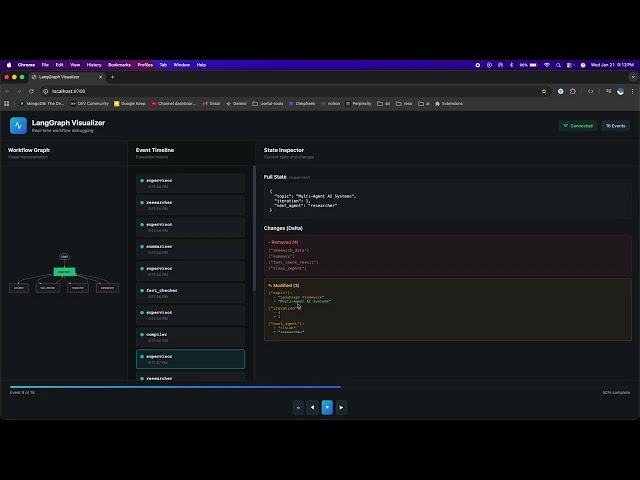The width and height of the screenshot is (640, 480).
Task: Jump to the first event in playback
Action: tap(298, 407)
